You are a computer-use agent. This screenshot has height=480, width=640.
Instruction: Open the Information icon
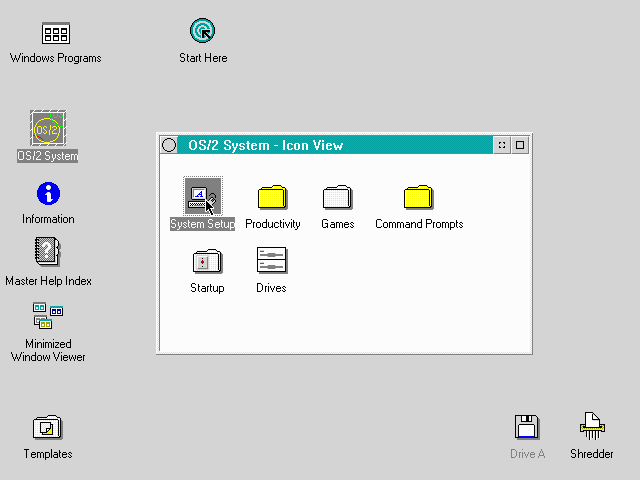coord(48,194)
